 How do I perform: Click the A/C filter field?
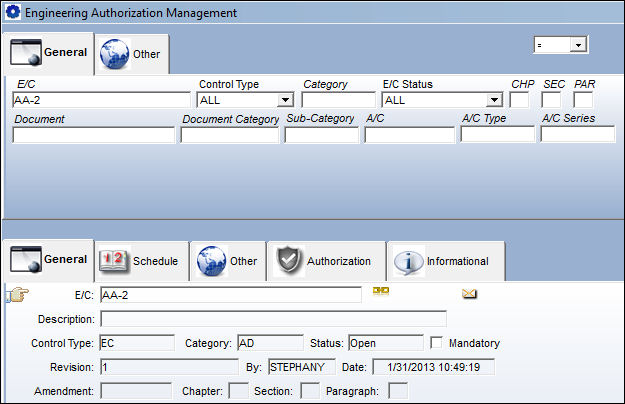coord(409,135)
